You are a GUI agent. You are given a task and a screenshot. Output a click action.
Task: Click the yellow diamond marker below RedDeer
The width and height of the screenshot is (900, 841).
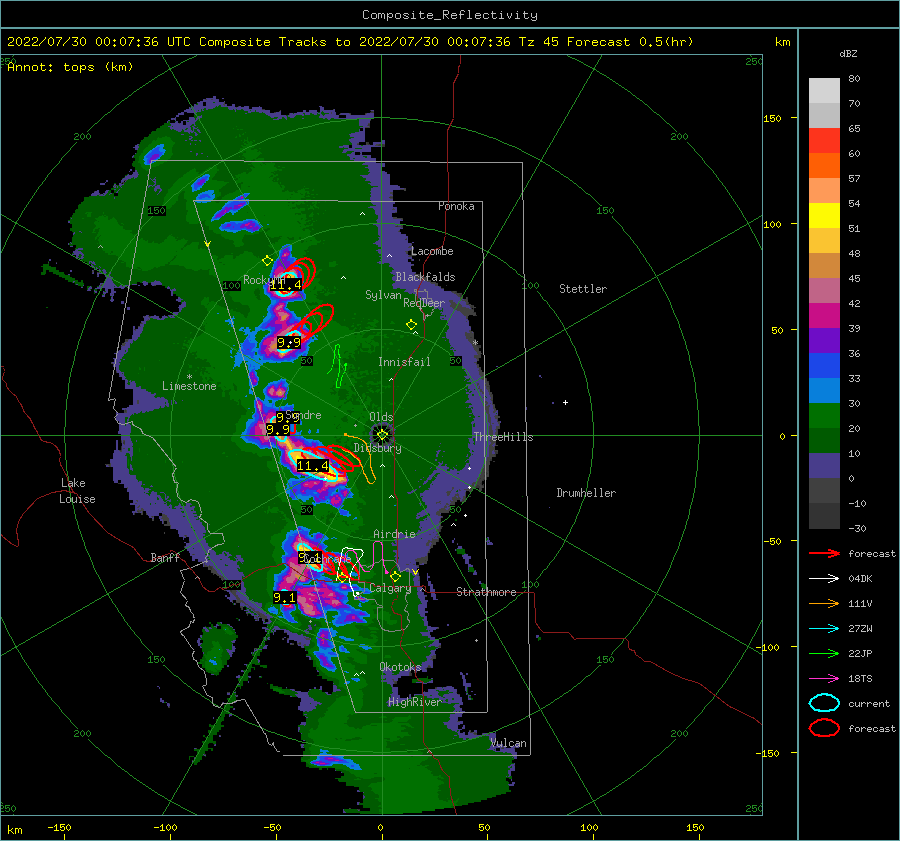[x=411, y=325]
